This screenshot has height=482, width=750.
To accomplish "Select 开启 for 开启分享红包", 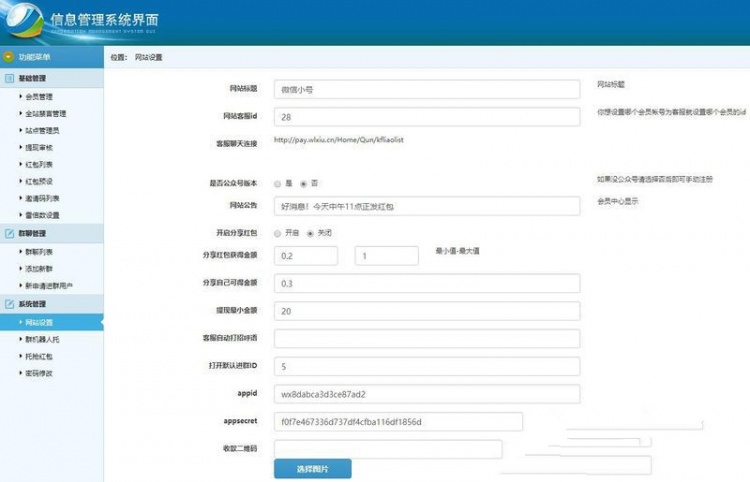I will (x=277, y=233).
